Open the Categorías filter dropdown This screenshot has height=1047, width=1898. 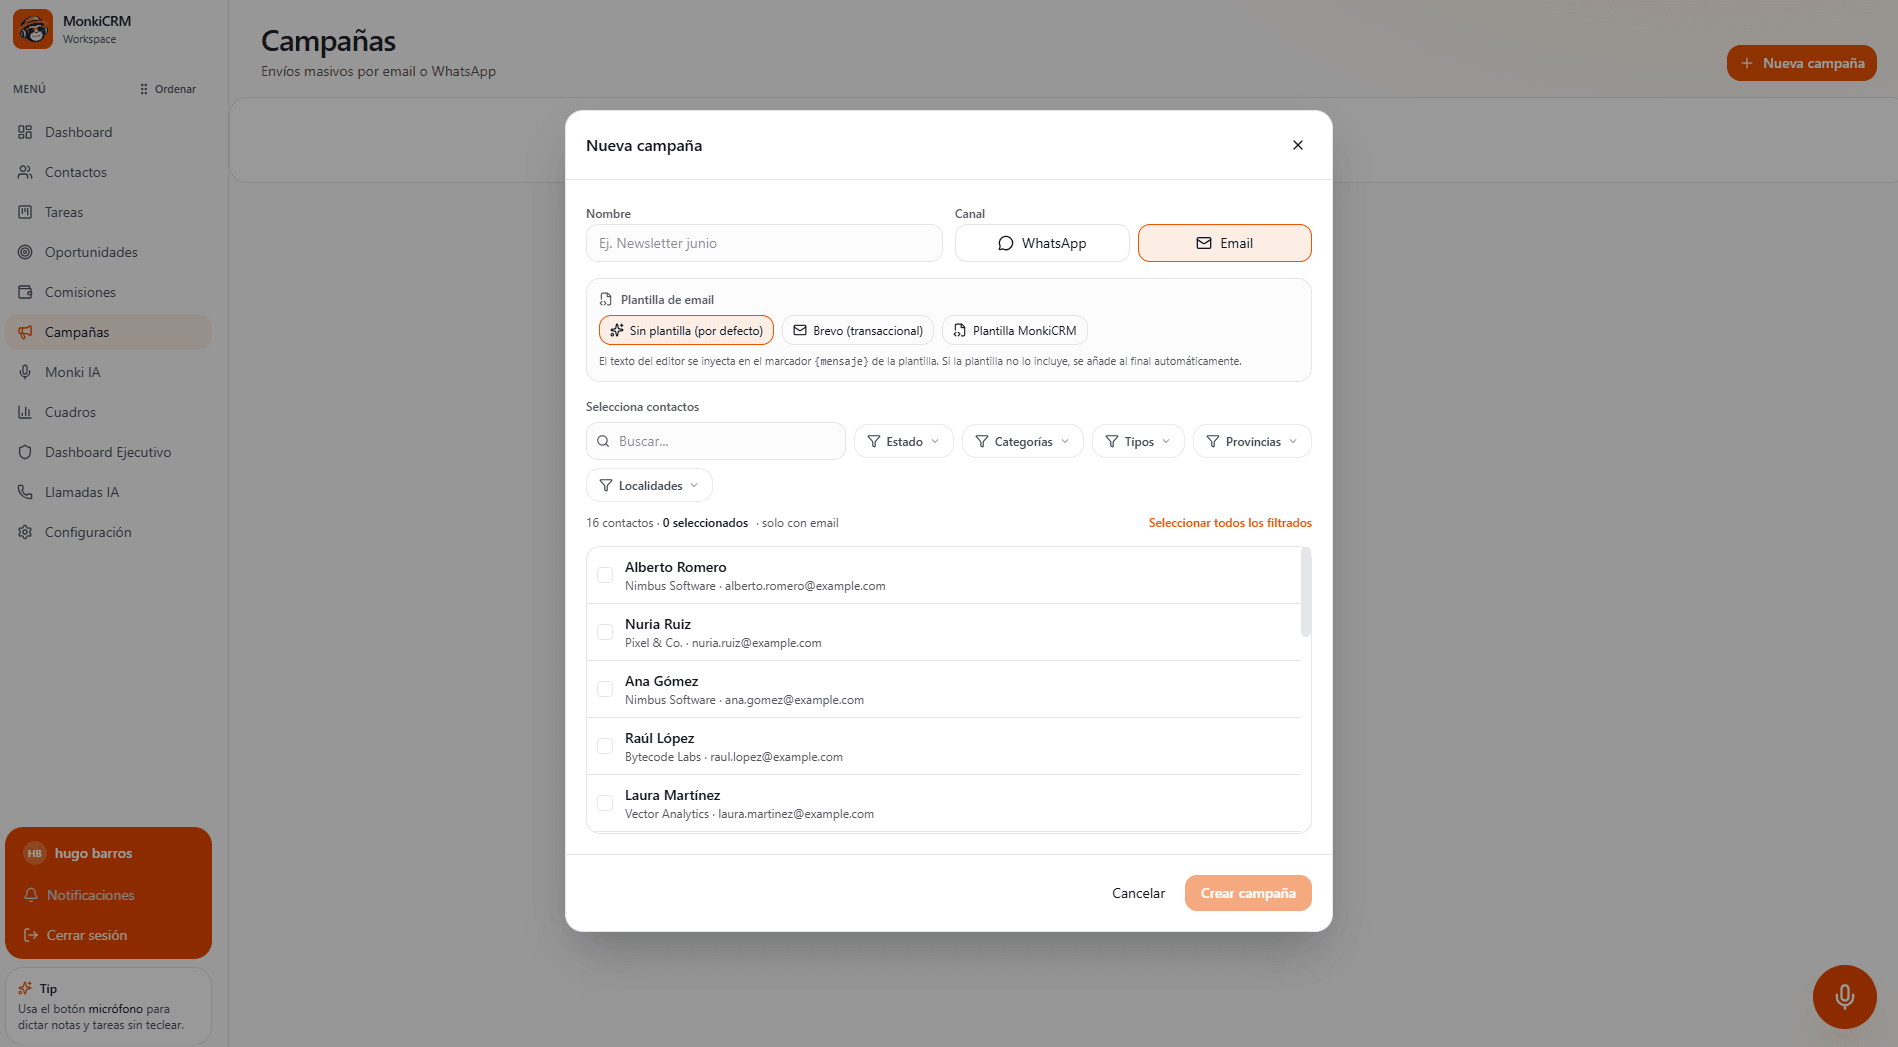point(1022,441)
